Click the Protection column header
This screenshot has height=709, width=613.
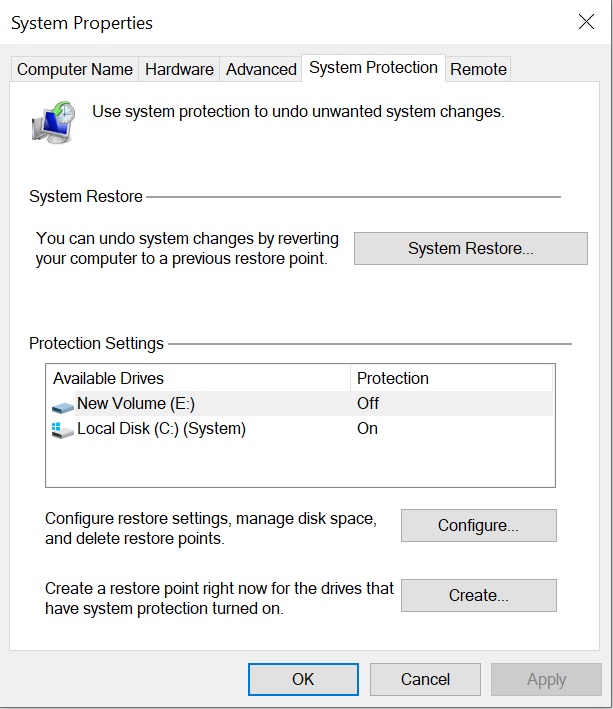(x=393, y=378)
